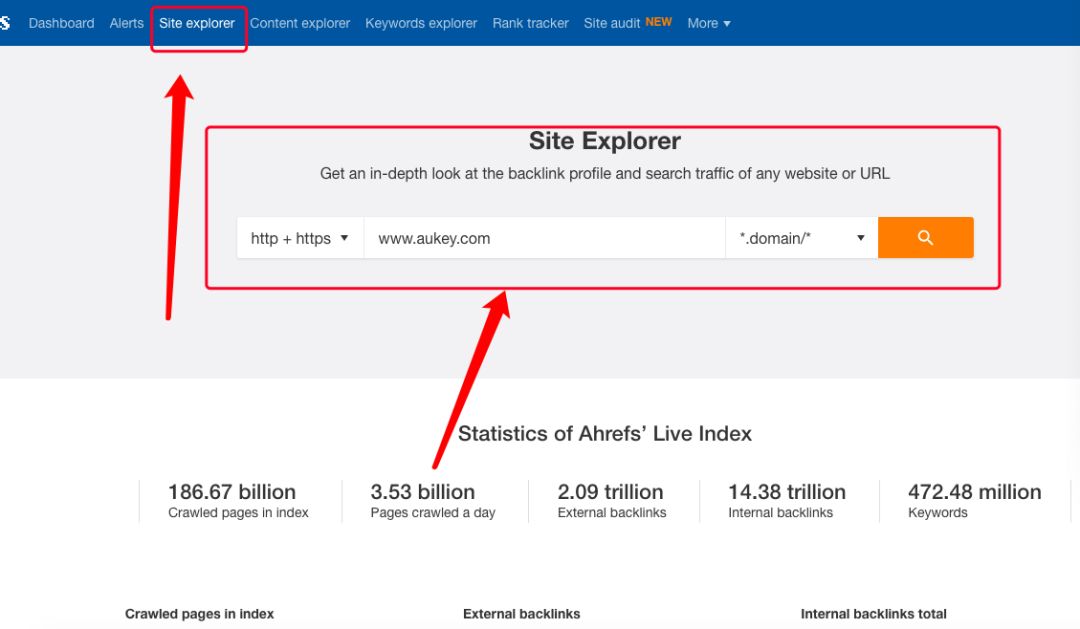Open the Dashboard tab

[x=61, y=23]
